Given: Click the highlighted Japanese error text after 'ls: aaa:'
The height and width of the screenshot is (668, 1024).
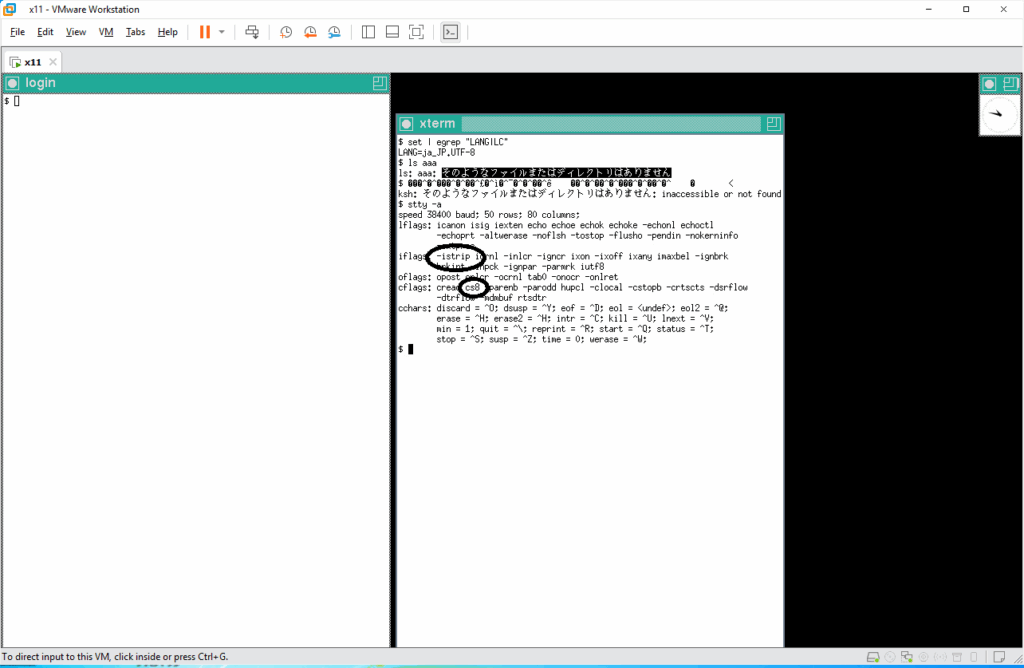Looking at the screenshot, I should [x=556, y=172].
